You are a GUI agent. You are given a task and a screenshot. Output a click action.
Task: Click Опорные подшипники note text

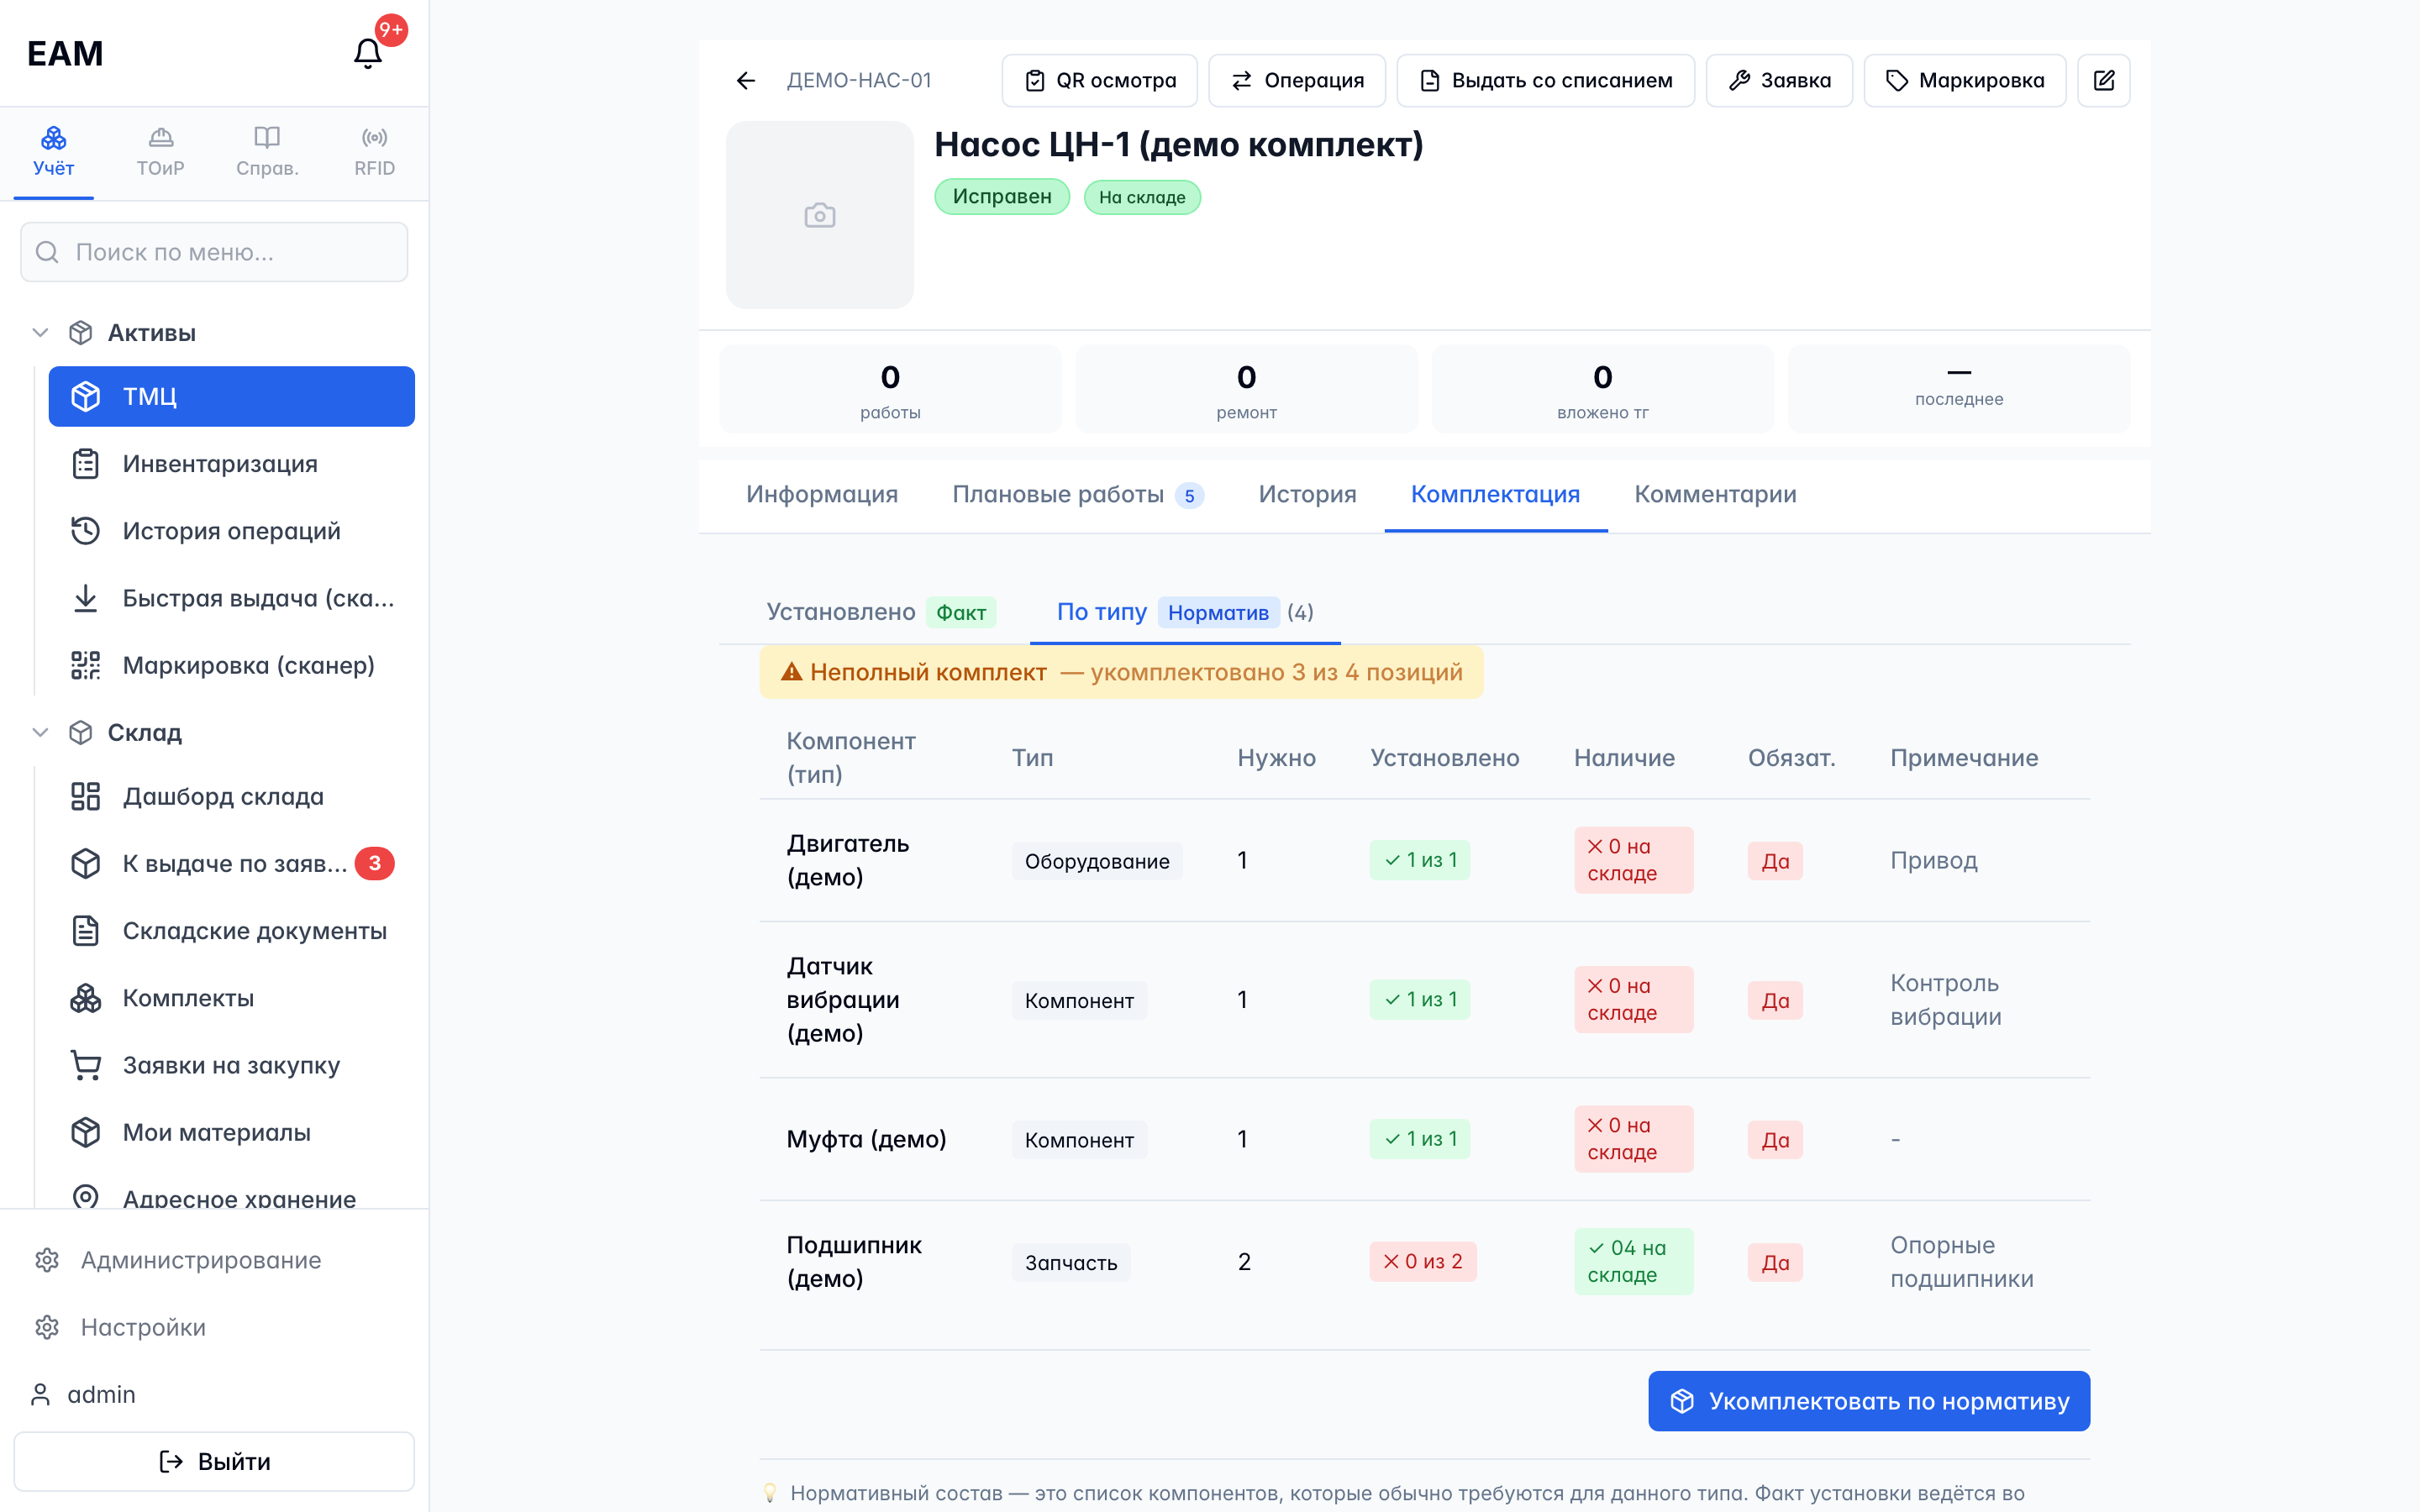1961,1262
